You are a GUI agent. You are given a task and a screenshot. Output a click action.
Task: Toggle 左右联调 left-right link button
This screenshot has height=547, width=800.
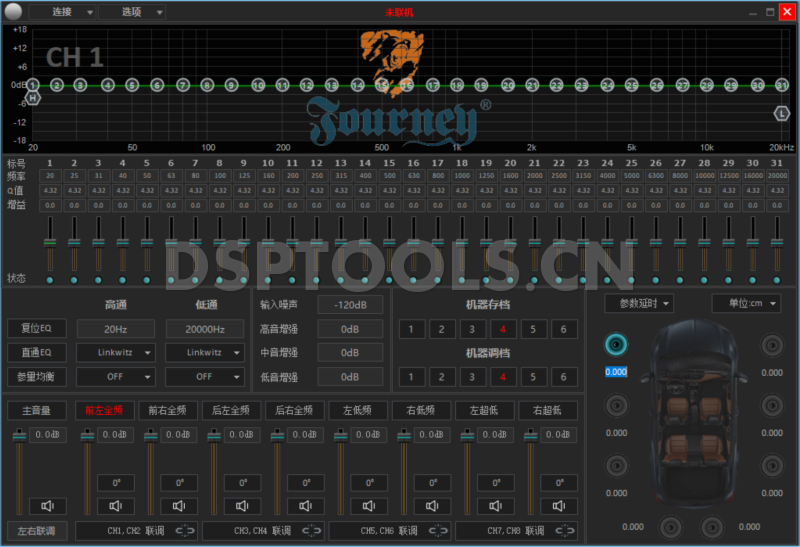(x=37, y=530)
